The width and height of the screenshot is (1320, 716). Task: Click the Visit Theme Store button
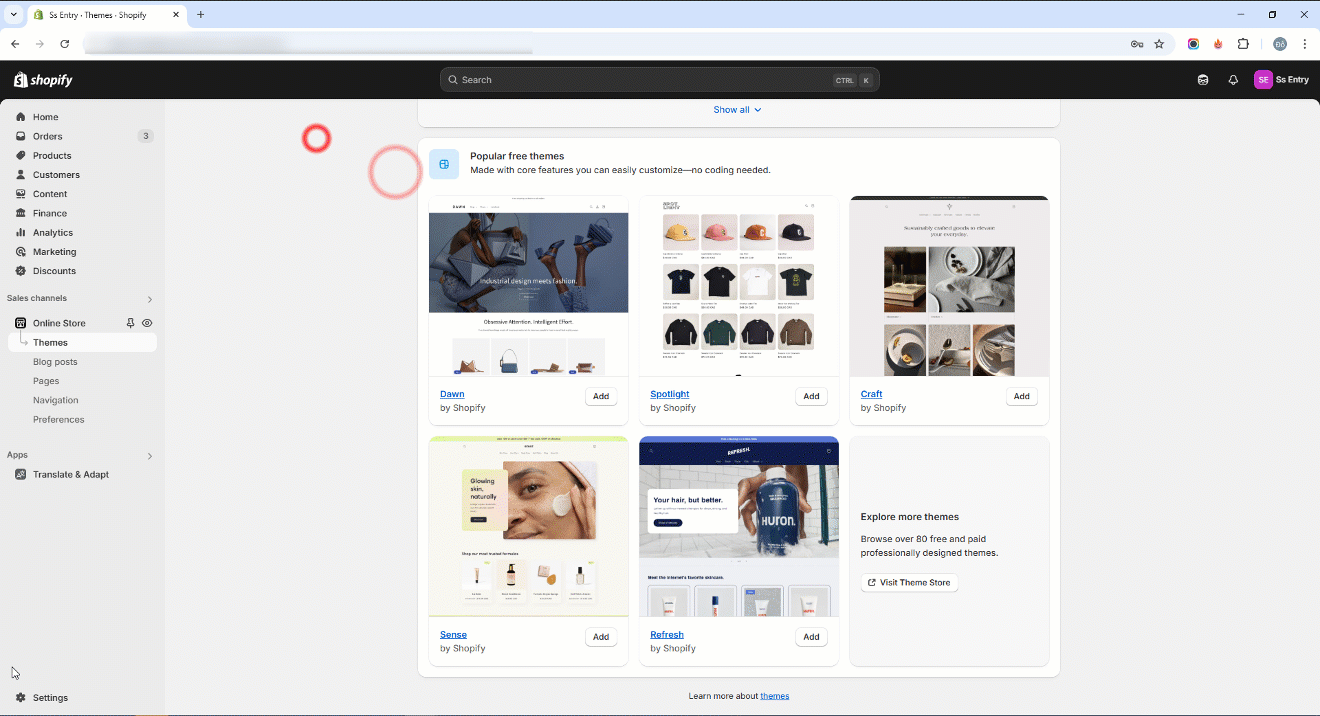coord(909,583)
